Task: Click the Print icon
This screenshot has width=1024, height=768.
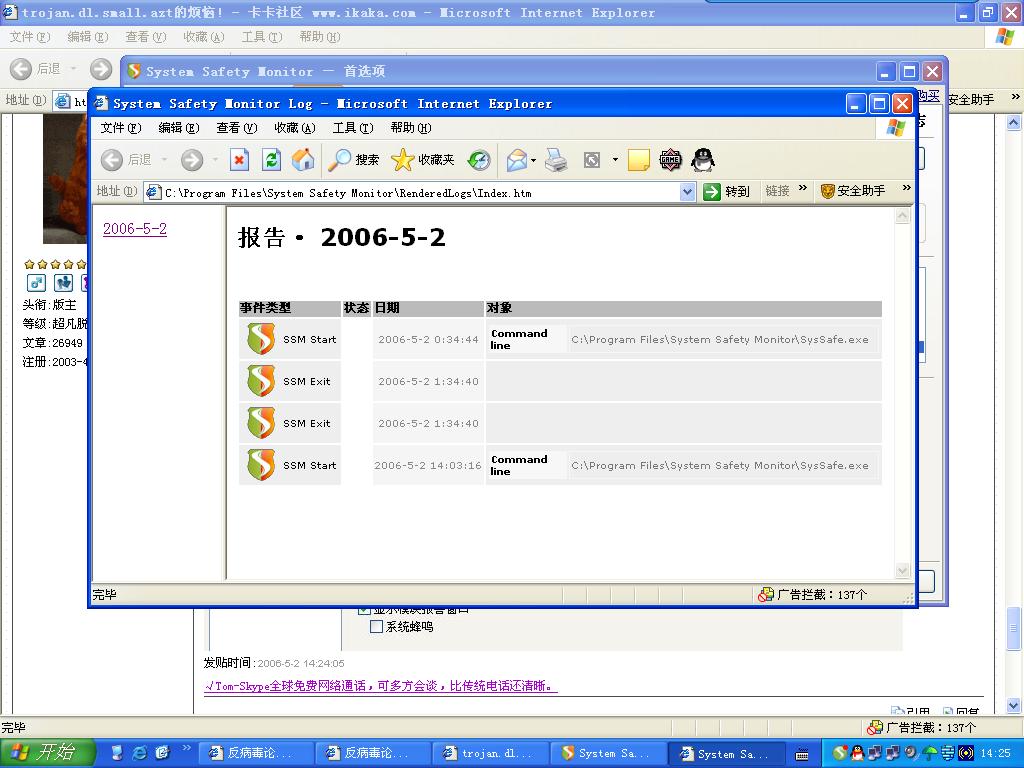Action: coord(556,160)
